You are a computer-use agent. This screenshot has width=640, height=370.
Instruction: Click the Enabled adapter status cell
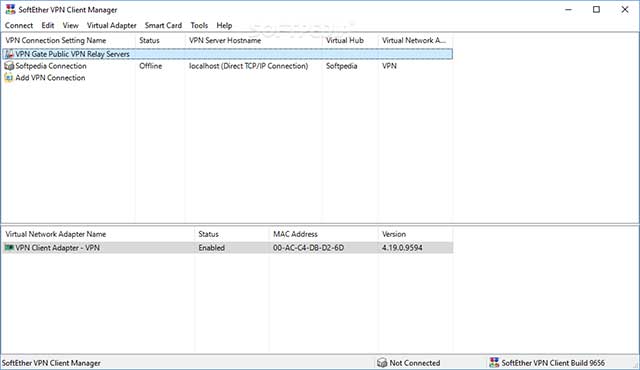(211, 248)
